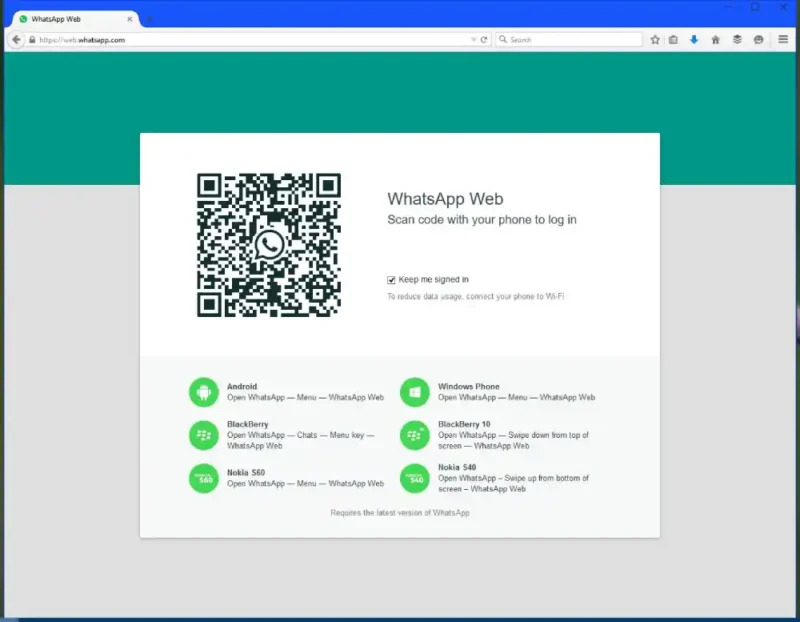Click BlackBerry "Chats — Menu key" instruction

click(x=301, y=440)
